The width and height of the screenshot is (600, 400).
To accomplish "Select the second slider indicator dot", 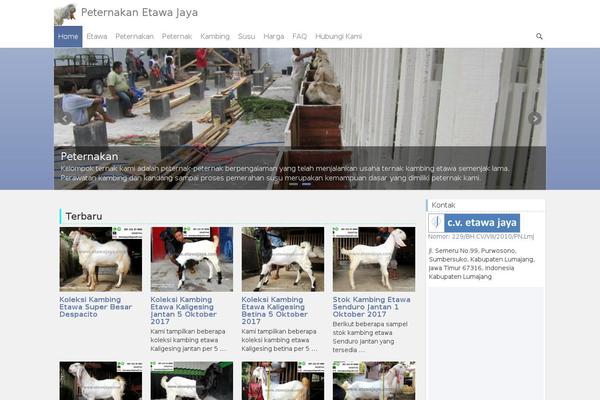I will pos(306,184).
